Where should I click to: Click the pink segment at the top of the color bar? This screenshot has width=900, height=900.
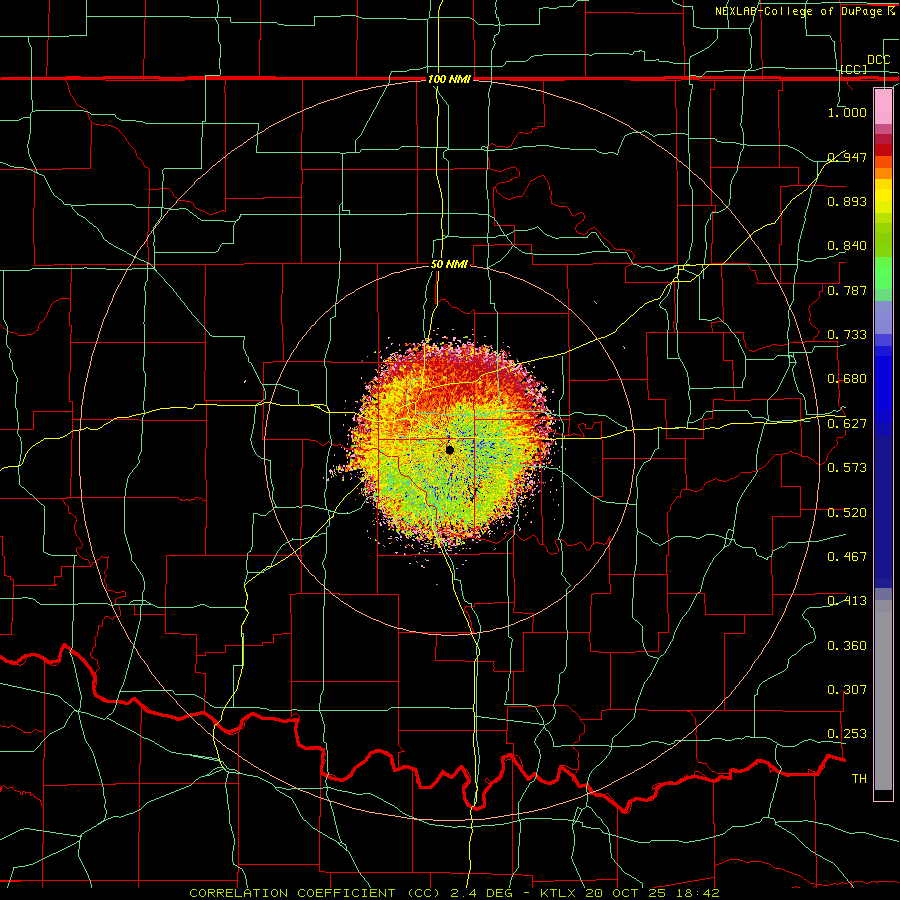click(x=883, y=106)
